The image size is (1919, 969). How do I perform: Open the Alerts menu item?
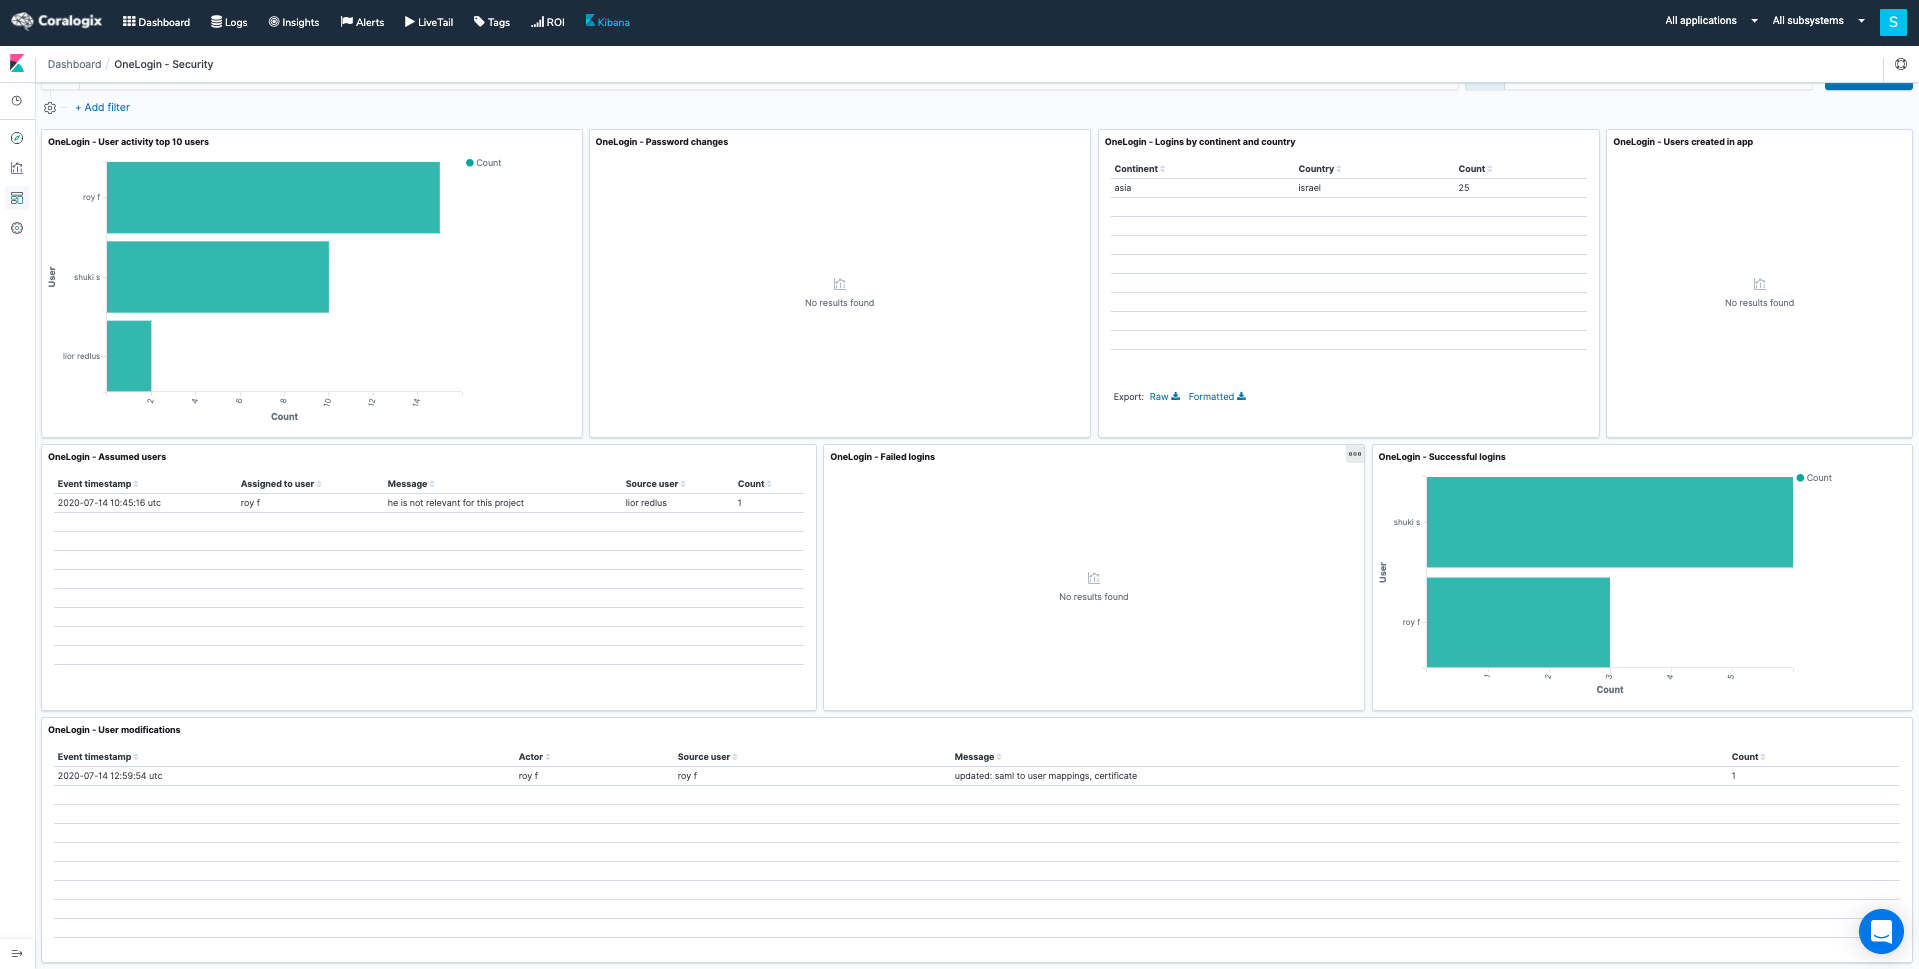(362, 22)
